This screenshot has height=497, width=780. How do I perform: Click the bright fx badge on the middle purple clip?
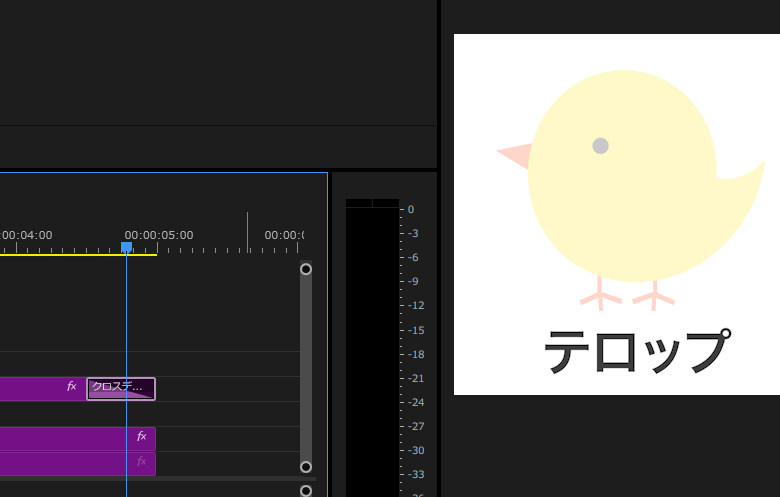pos(141,436)
